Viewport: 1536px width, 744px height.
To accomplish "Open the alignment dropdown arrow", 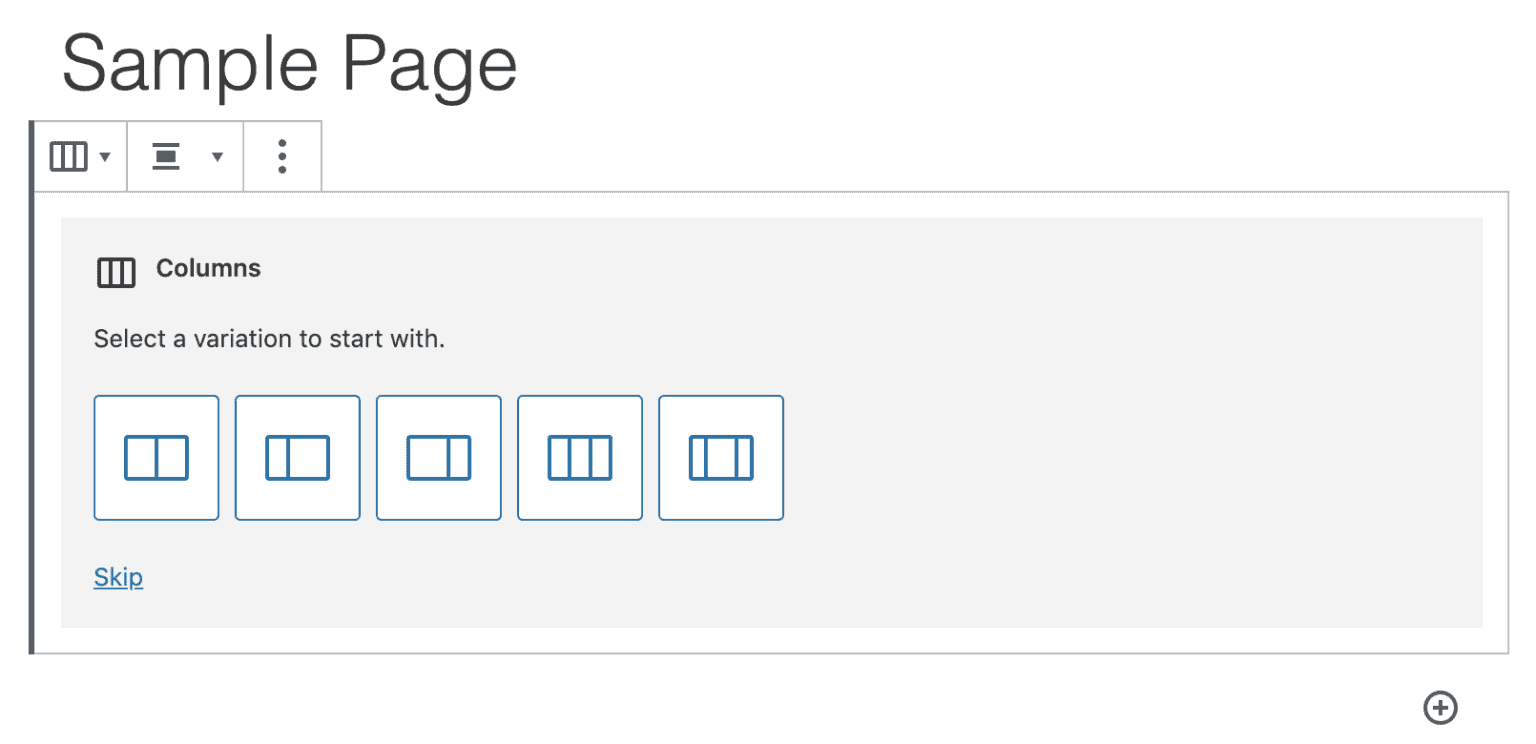I will pyautogui.click(x=218, y=156).
